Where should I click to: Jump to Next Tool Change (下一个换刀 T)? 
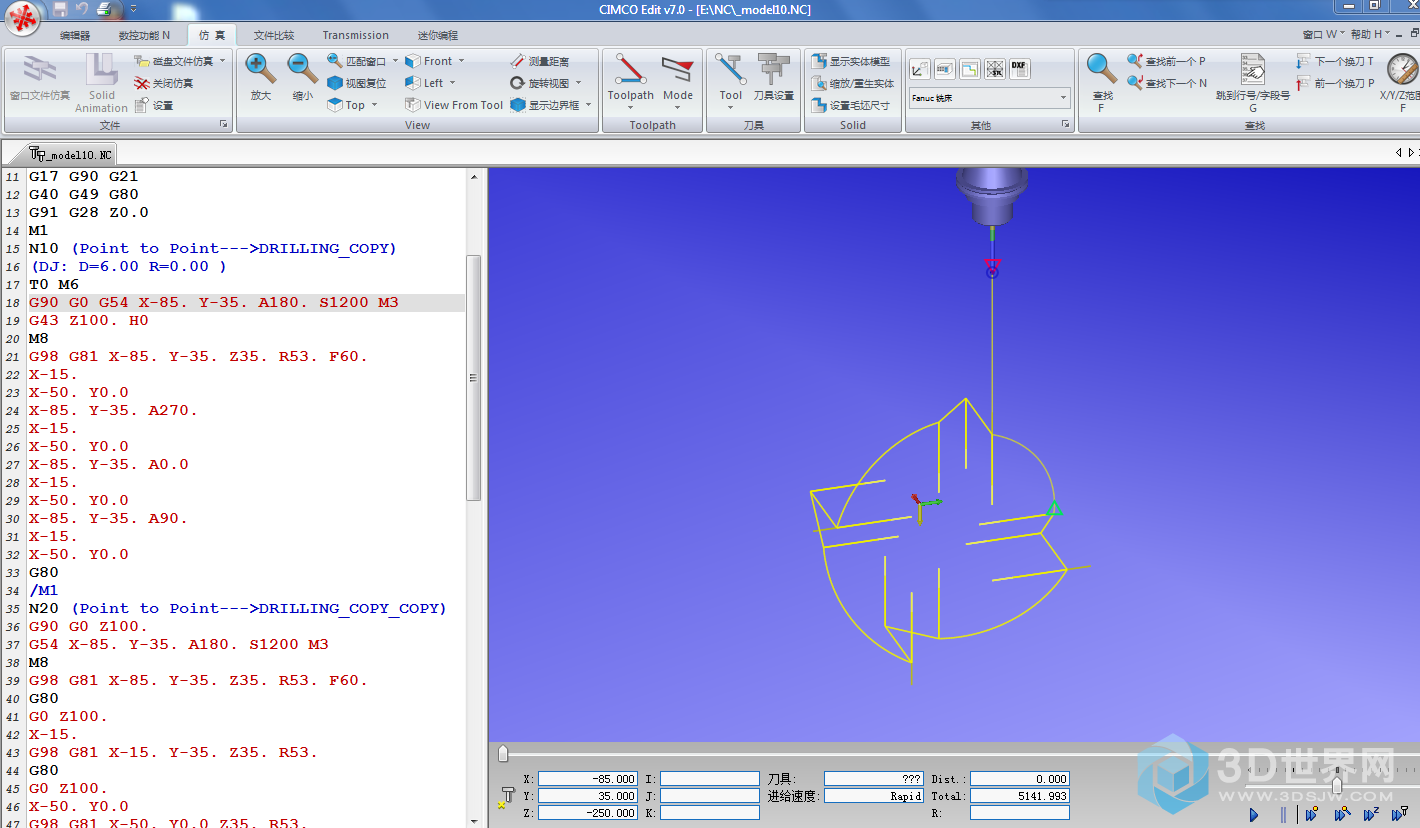[x=1335, y=61]
